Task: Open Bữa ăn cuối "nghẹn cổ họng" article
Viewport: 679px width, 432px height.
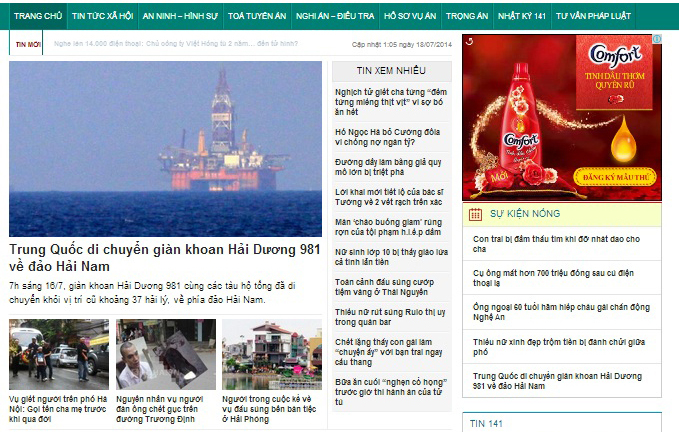Action: click(391, 392)
